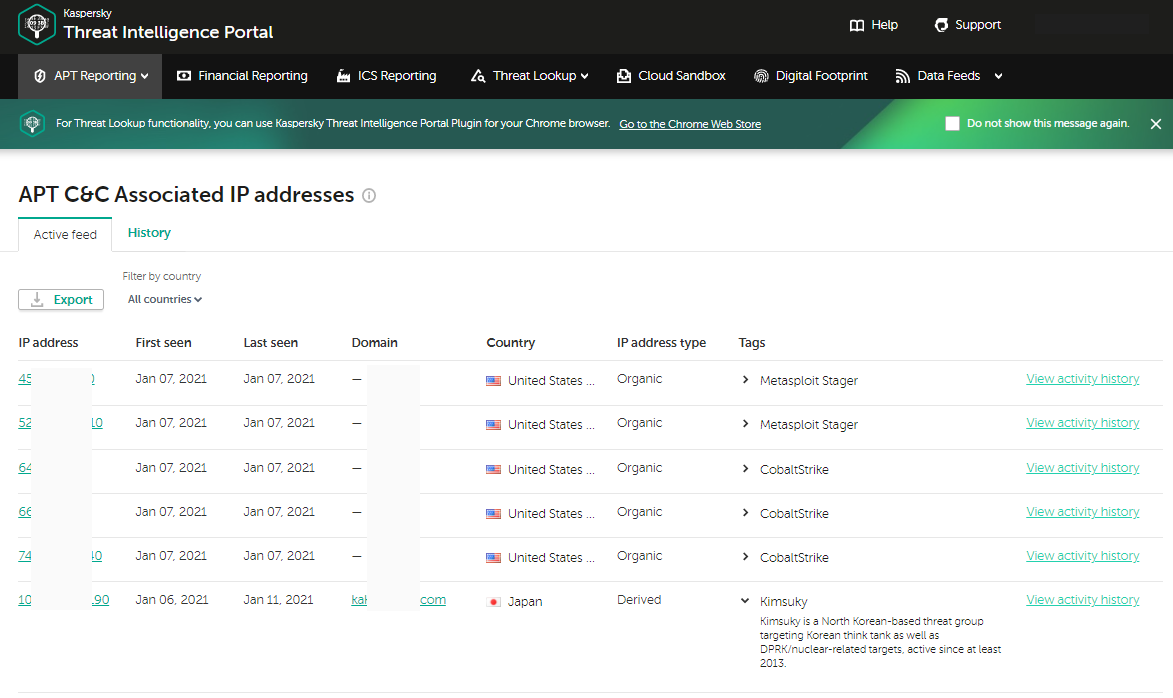This screenshot has width=1173, height=698.
Task: Open Digital Footprint section
Action: [811, 76]
